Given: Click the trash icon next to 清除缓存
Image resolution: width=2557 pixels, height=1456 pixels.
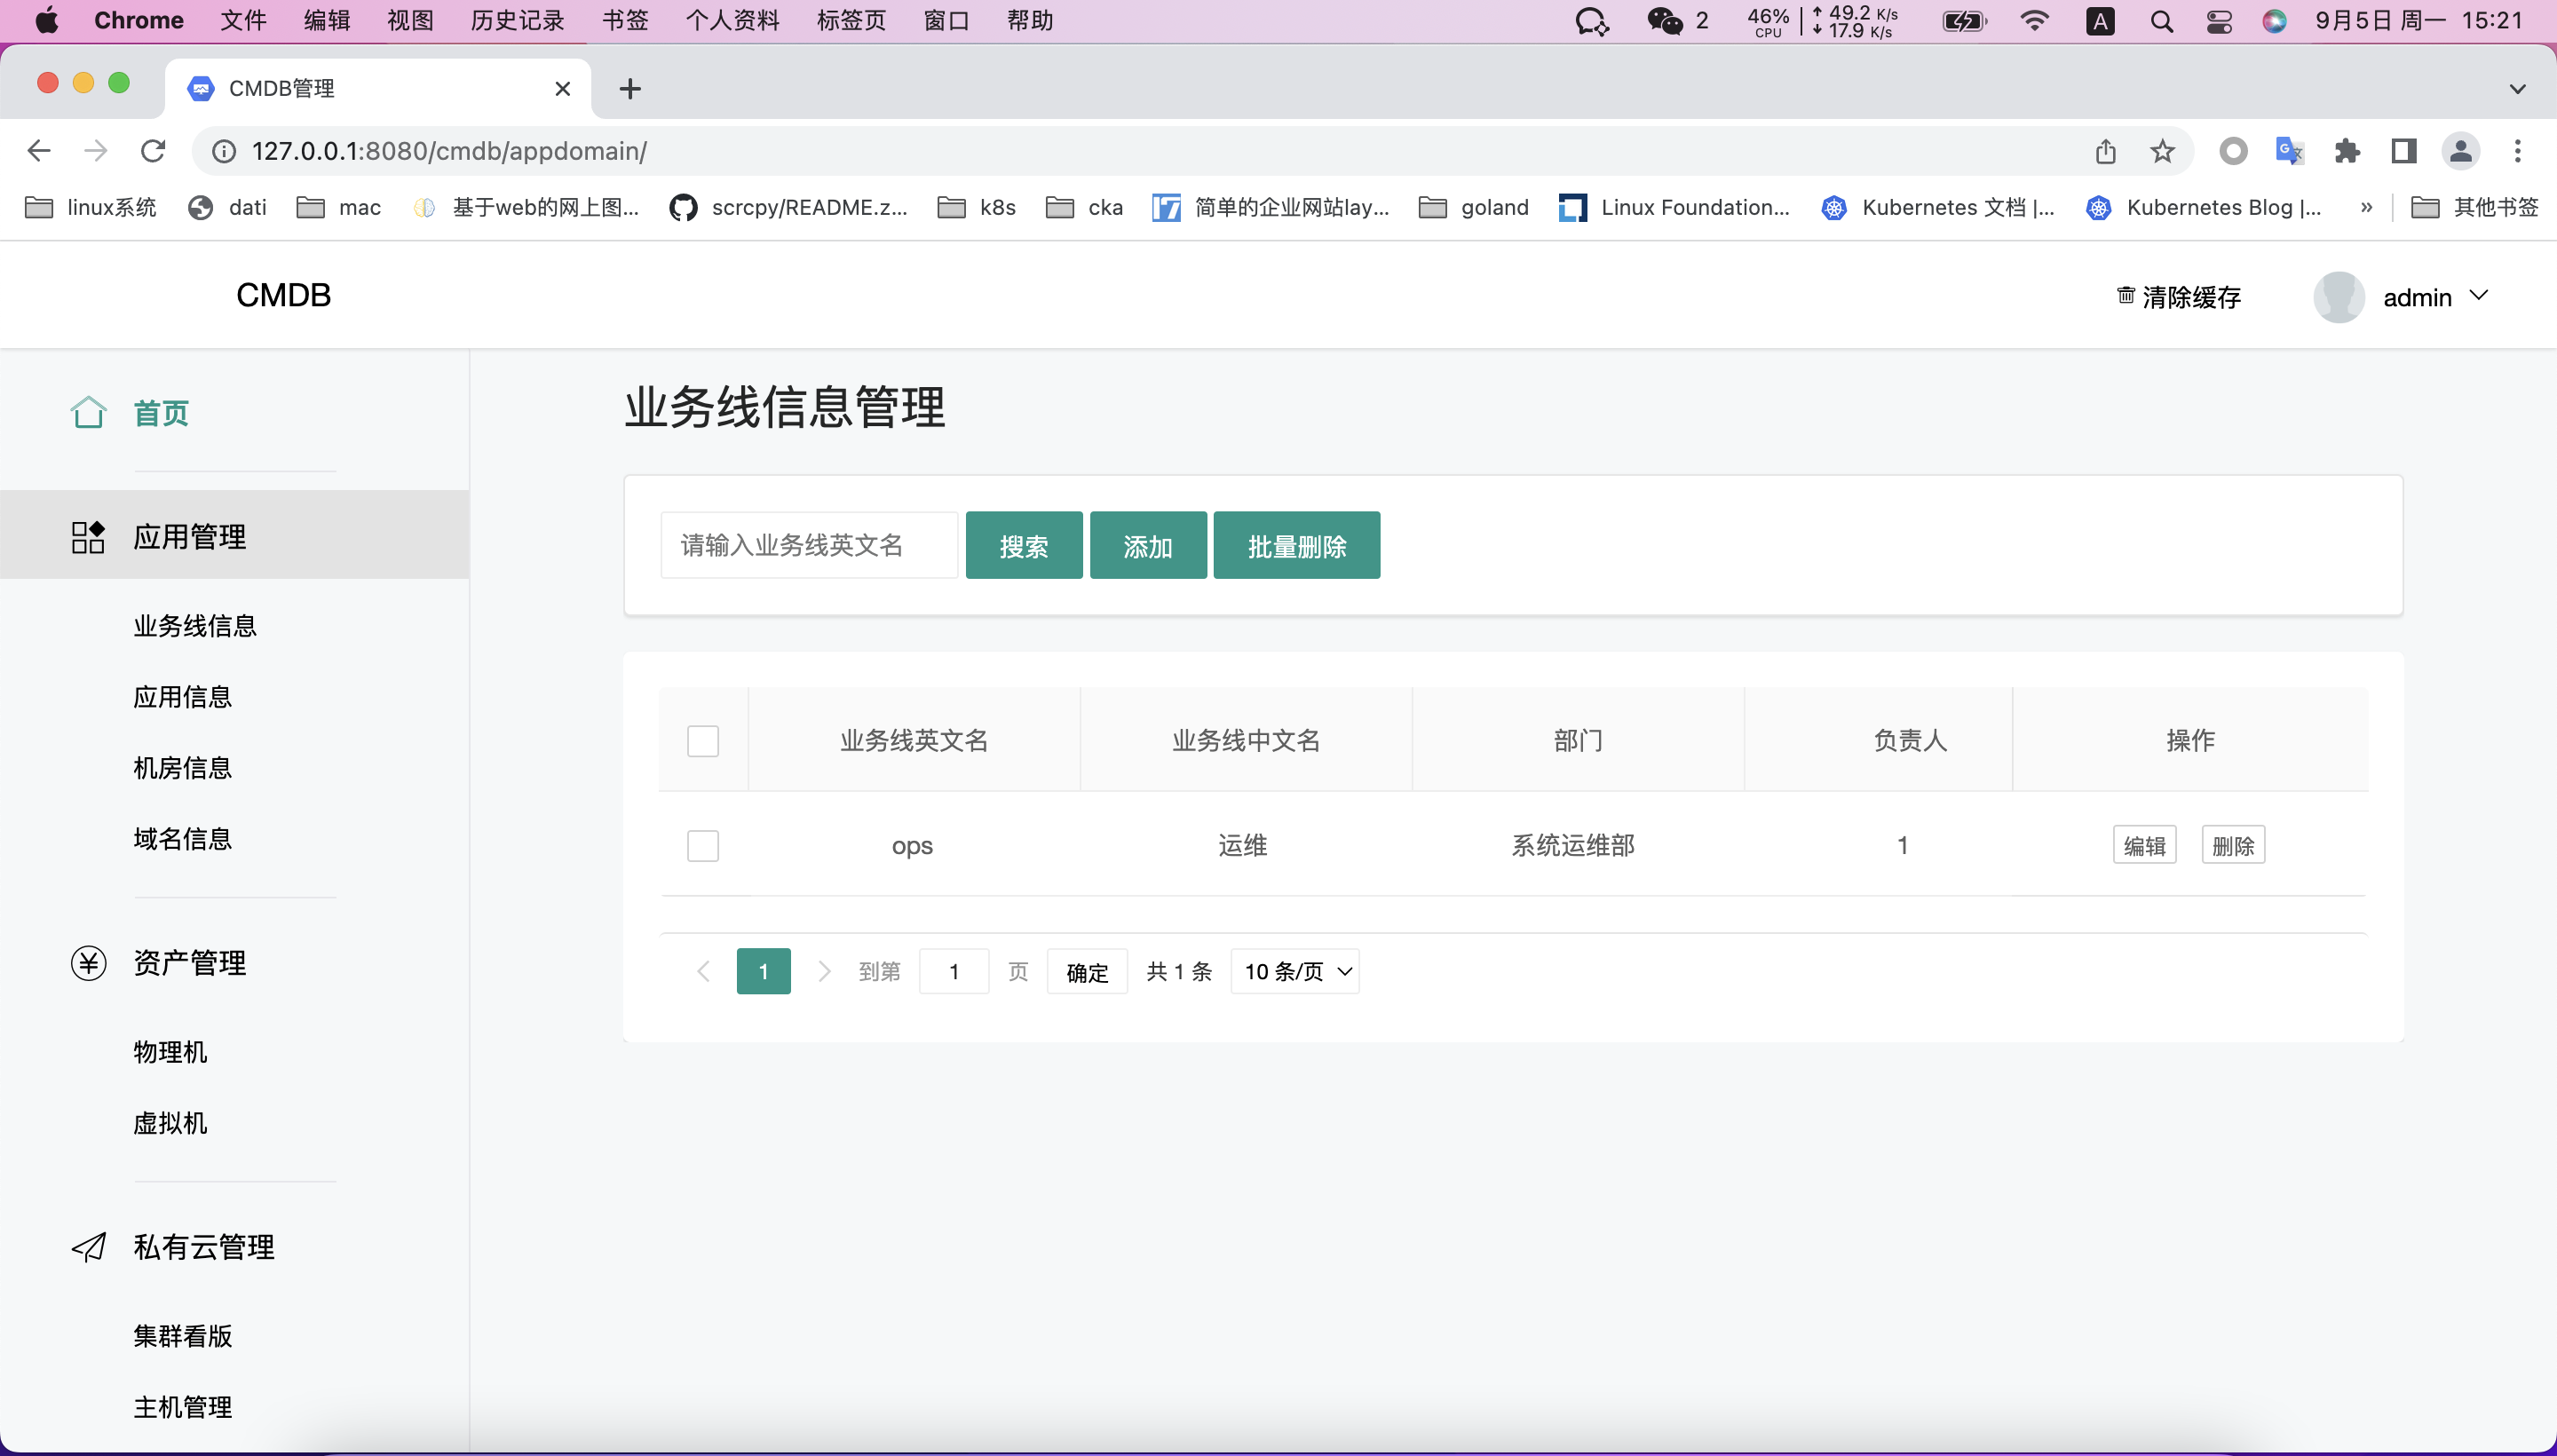Looking at the screenshot, I should coord(2126,296).
